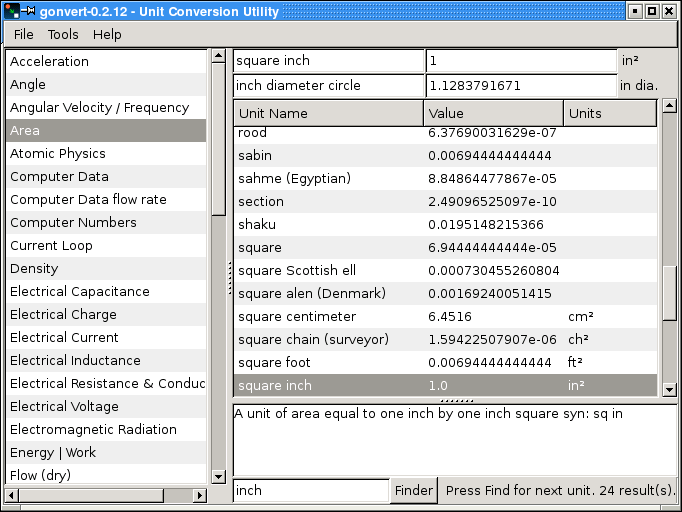Select the Computer Data flow rate category
Viewport: 682px width, 512px height.
pyautogui.click(x=106, y=200)
